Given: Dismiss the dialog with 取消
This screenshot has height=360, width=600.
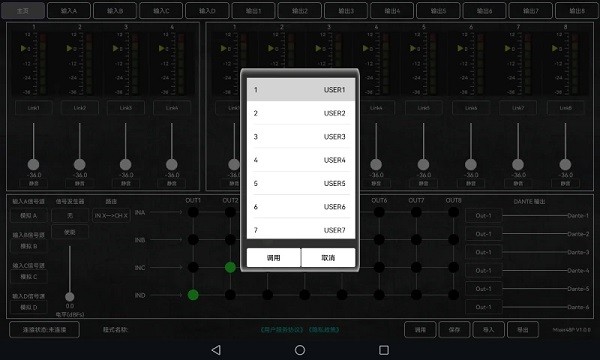Looking at the screenshot, I should pyautogui.click(x=328, y=257).
